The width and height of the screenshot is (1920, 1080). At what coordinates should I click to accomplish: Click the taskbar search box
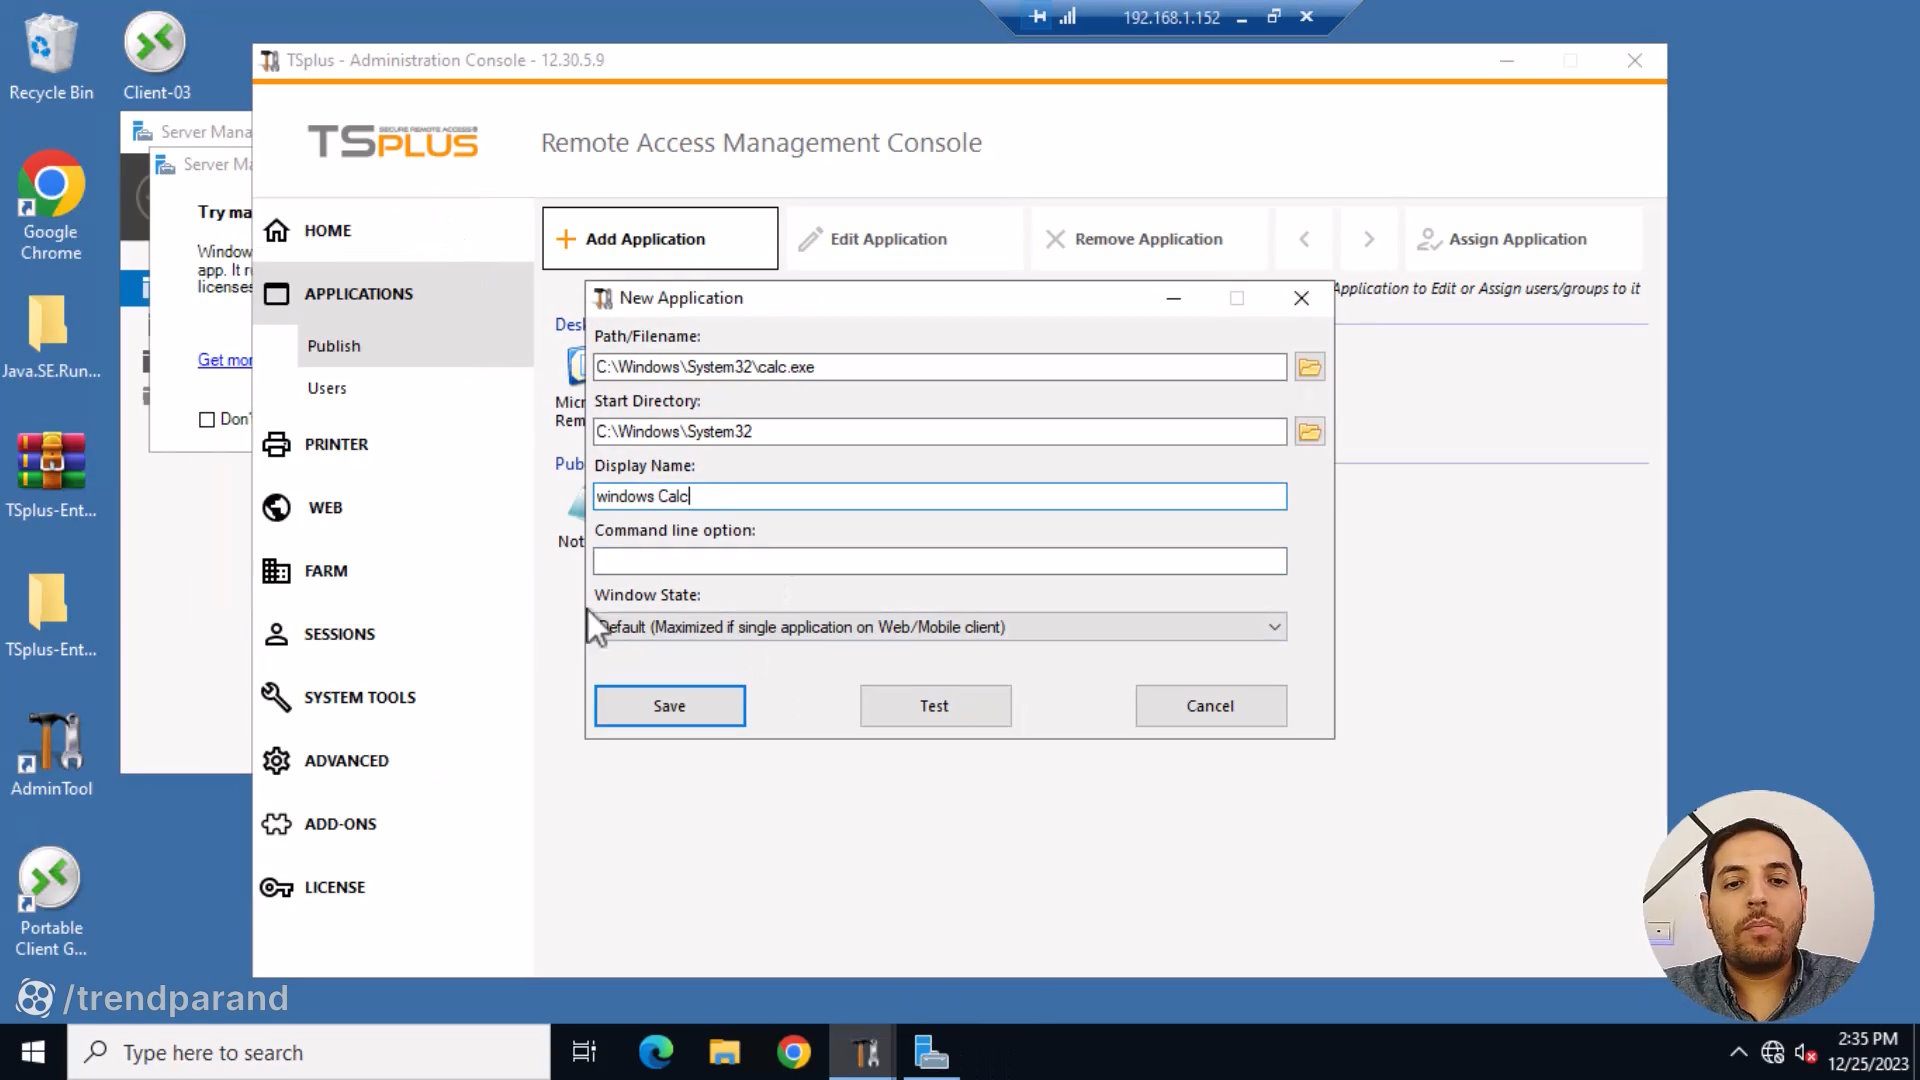point(309,1052)
